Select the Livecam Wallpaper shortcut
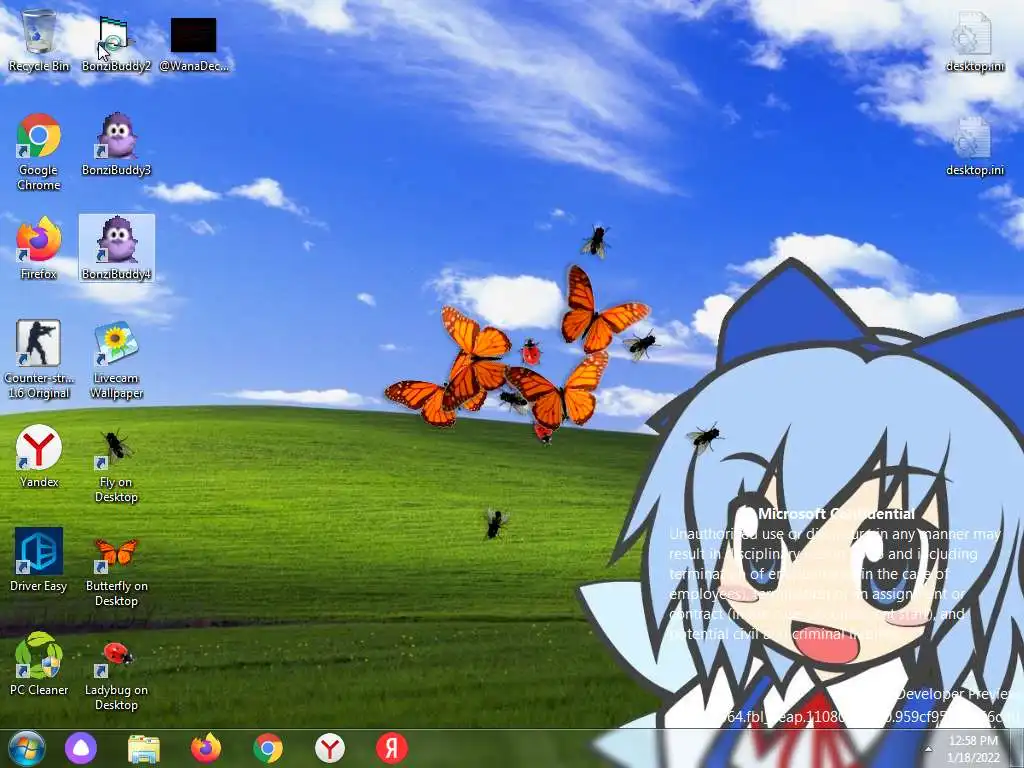This screenshot has height=768, width=1024. (116, 359)
